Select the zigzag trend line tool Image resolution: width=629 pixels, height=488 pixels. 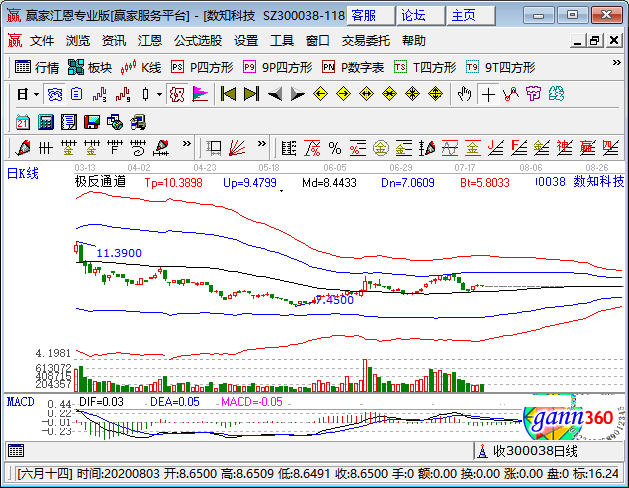click(511, 94)
